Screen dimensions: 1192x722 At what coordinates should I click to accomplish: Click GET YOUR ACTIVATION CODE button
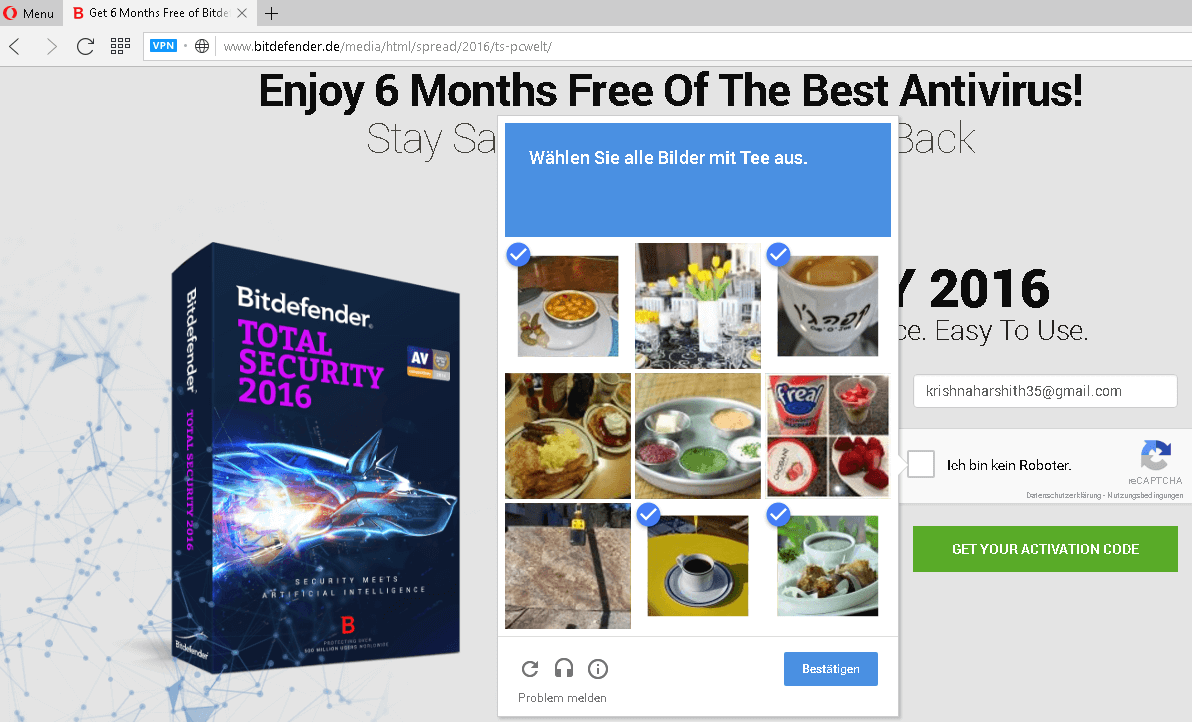1045,549
